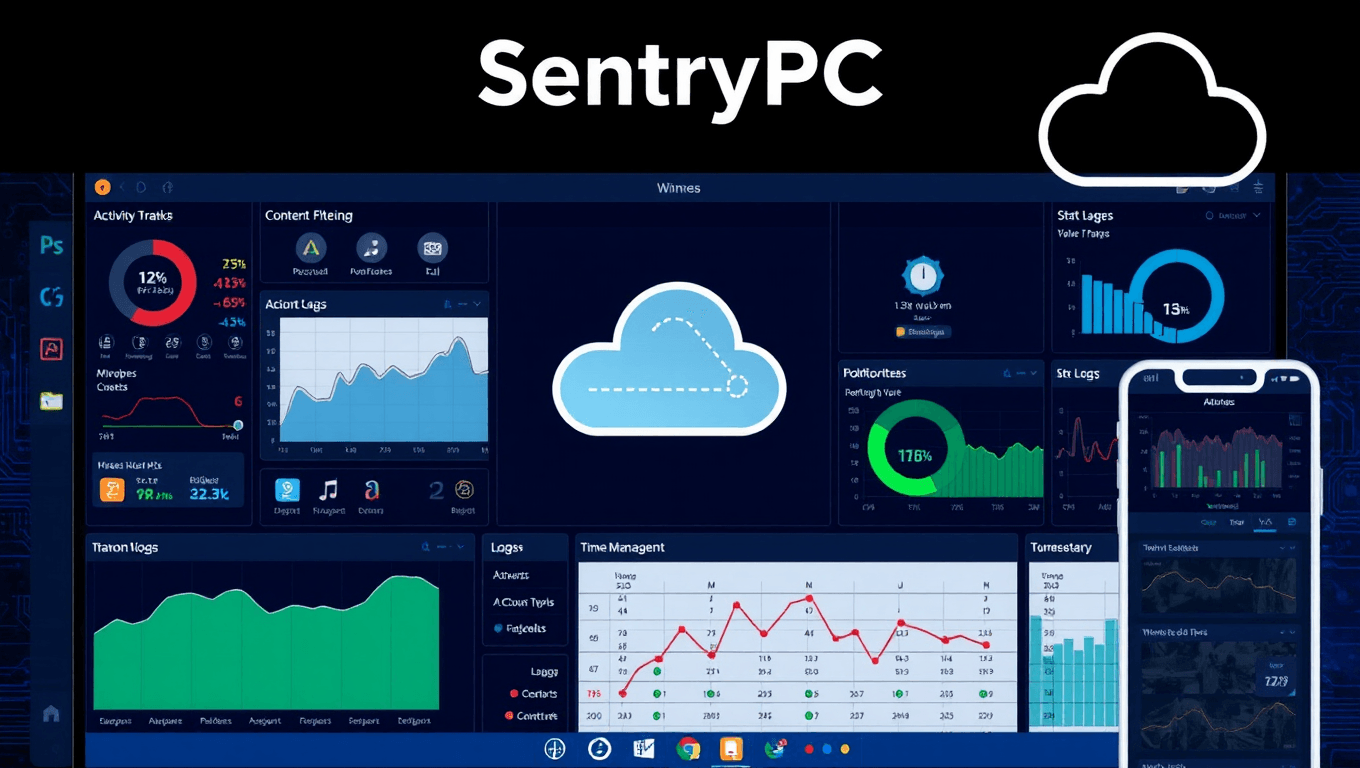Click the orange circle button in title bar

[102, 187]
